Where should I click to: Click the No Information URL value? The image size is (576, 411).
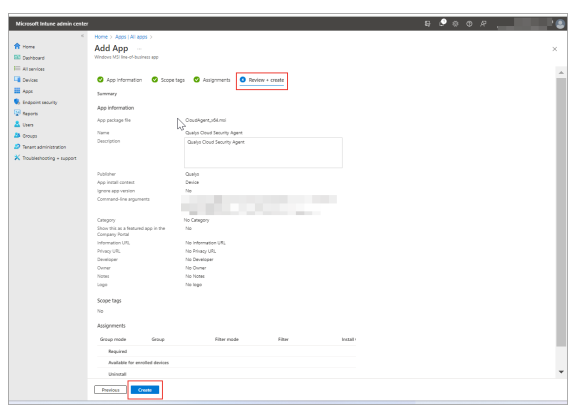[205, 243]
